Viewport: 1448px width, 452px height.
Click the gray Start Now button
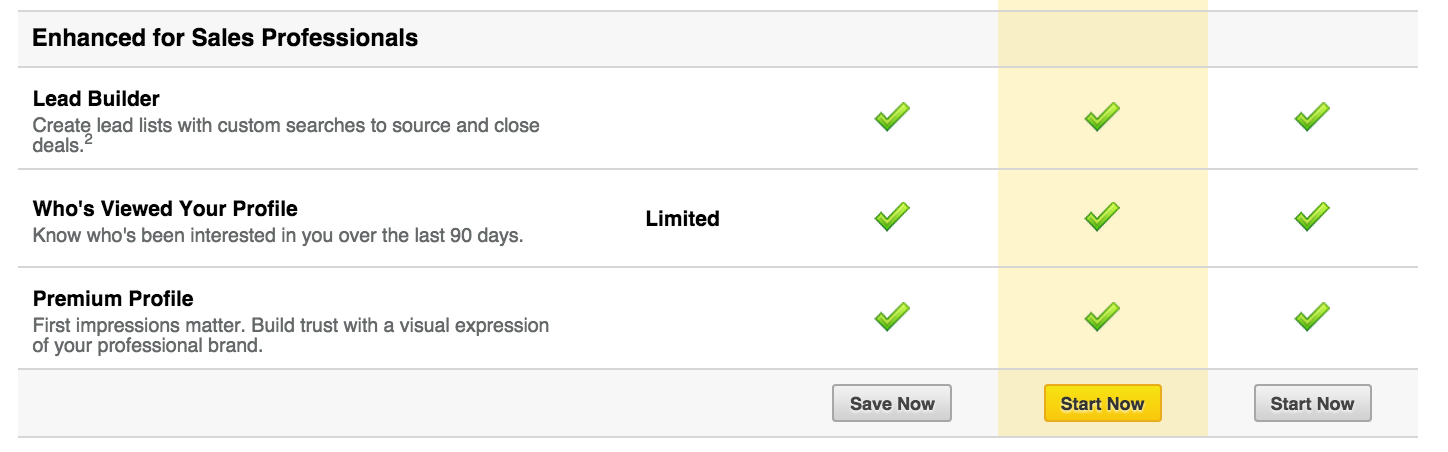[x=1312, y=404]
